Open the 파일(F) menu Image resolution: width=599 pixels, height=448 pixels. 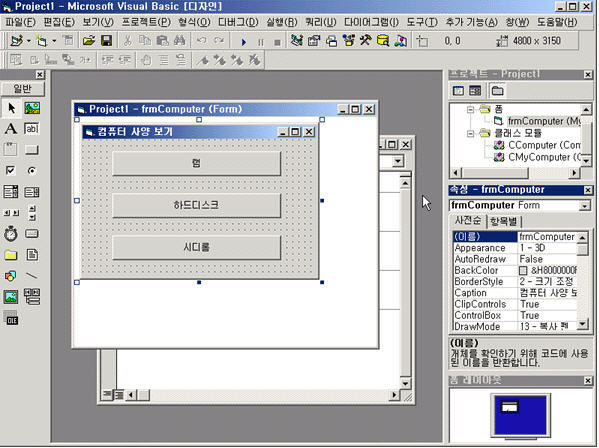point(20,22)
